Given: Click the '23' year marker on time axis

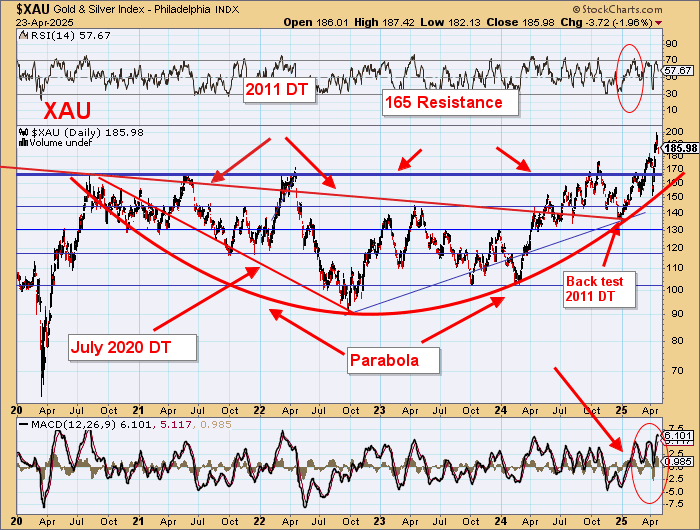Looking at the screenshot, I should (380, 410).
